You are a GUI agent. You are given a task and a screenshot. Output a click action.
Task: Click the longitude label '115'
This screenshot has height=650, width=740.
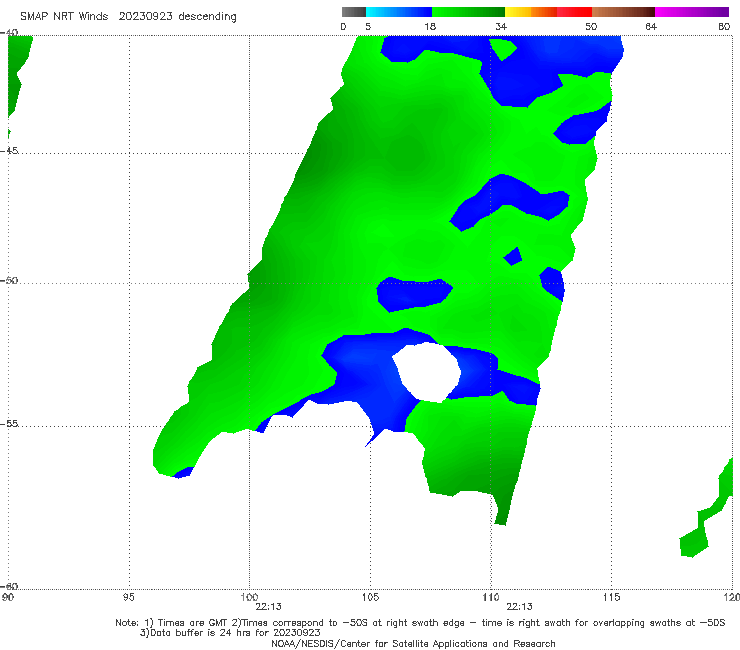pyautogui.click(x=612, y=597)
